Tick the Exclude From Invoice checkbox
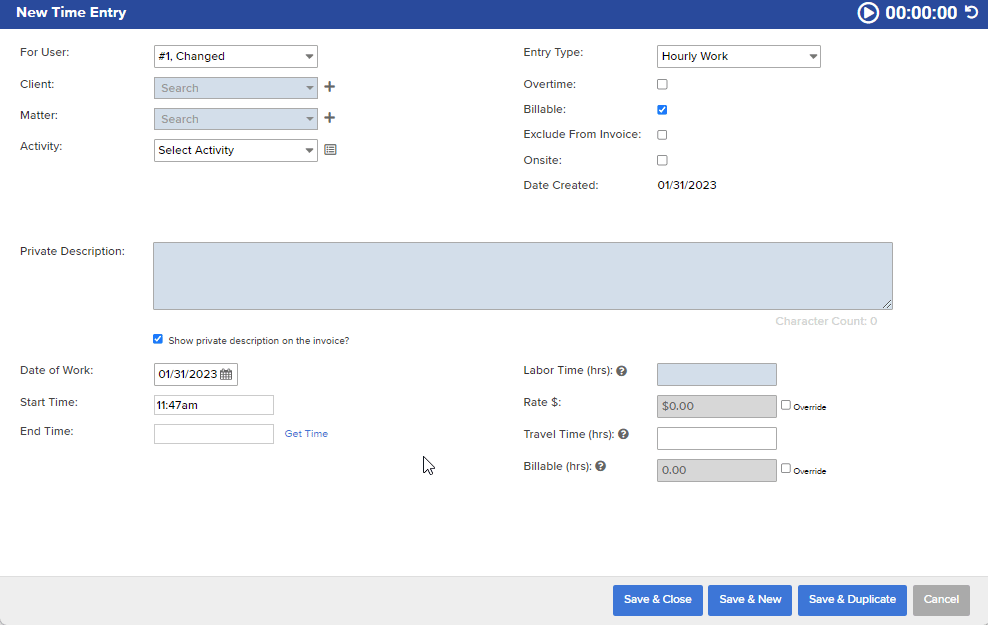The height and width of the screenshot is (625, 988). 662,135
